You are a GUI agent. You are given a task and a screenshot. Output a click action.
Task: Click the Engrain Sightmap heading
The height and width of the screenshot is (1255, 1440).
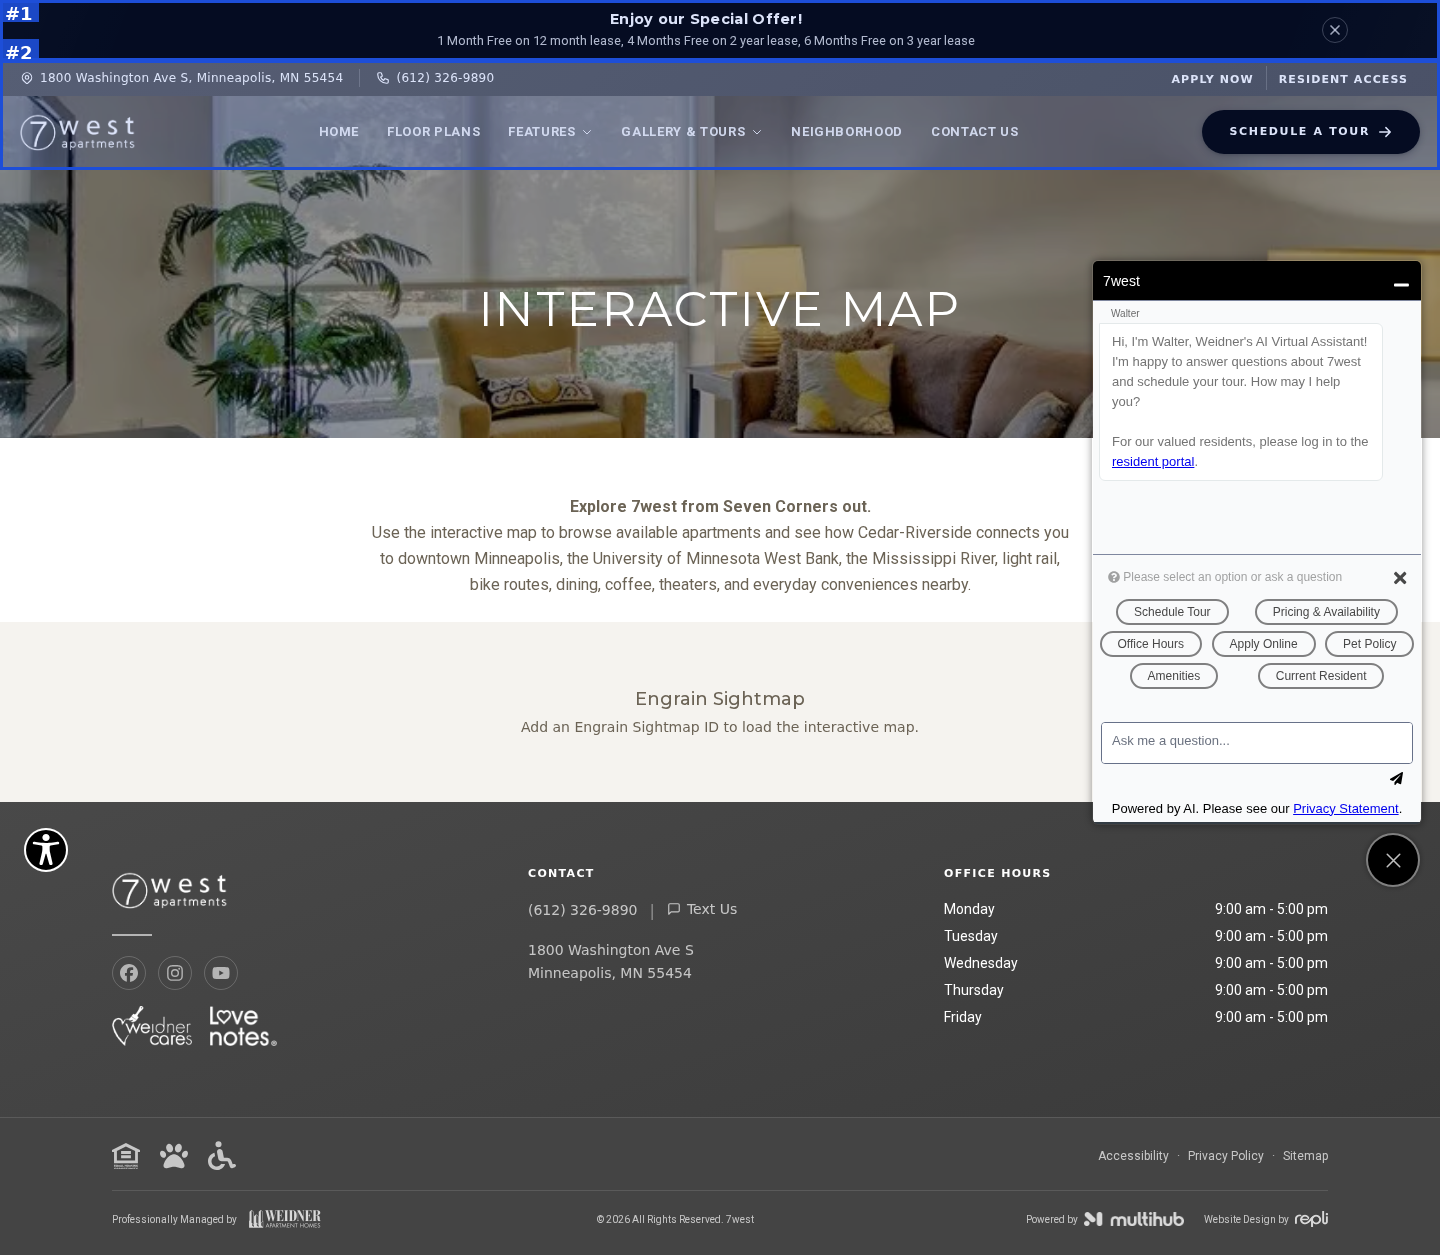[x=720, y=699]
